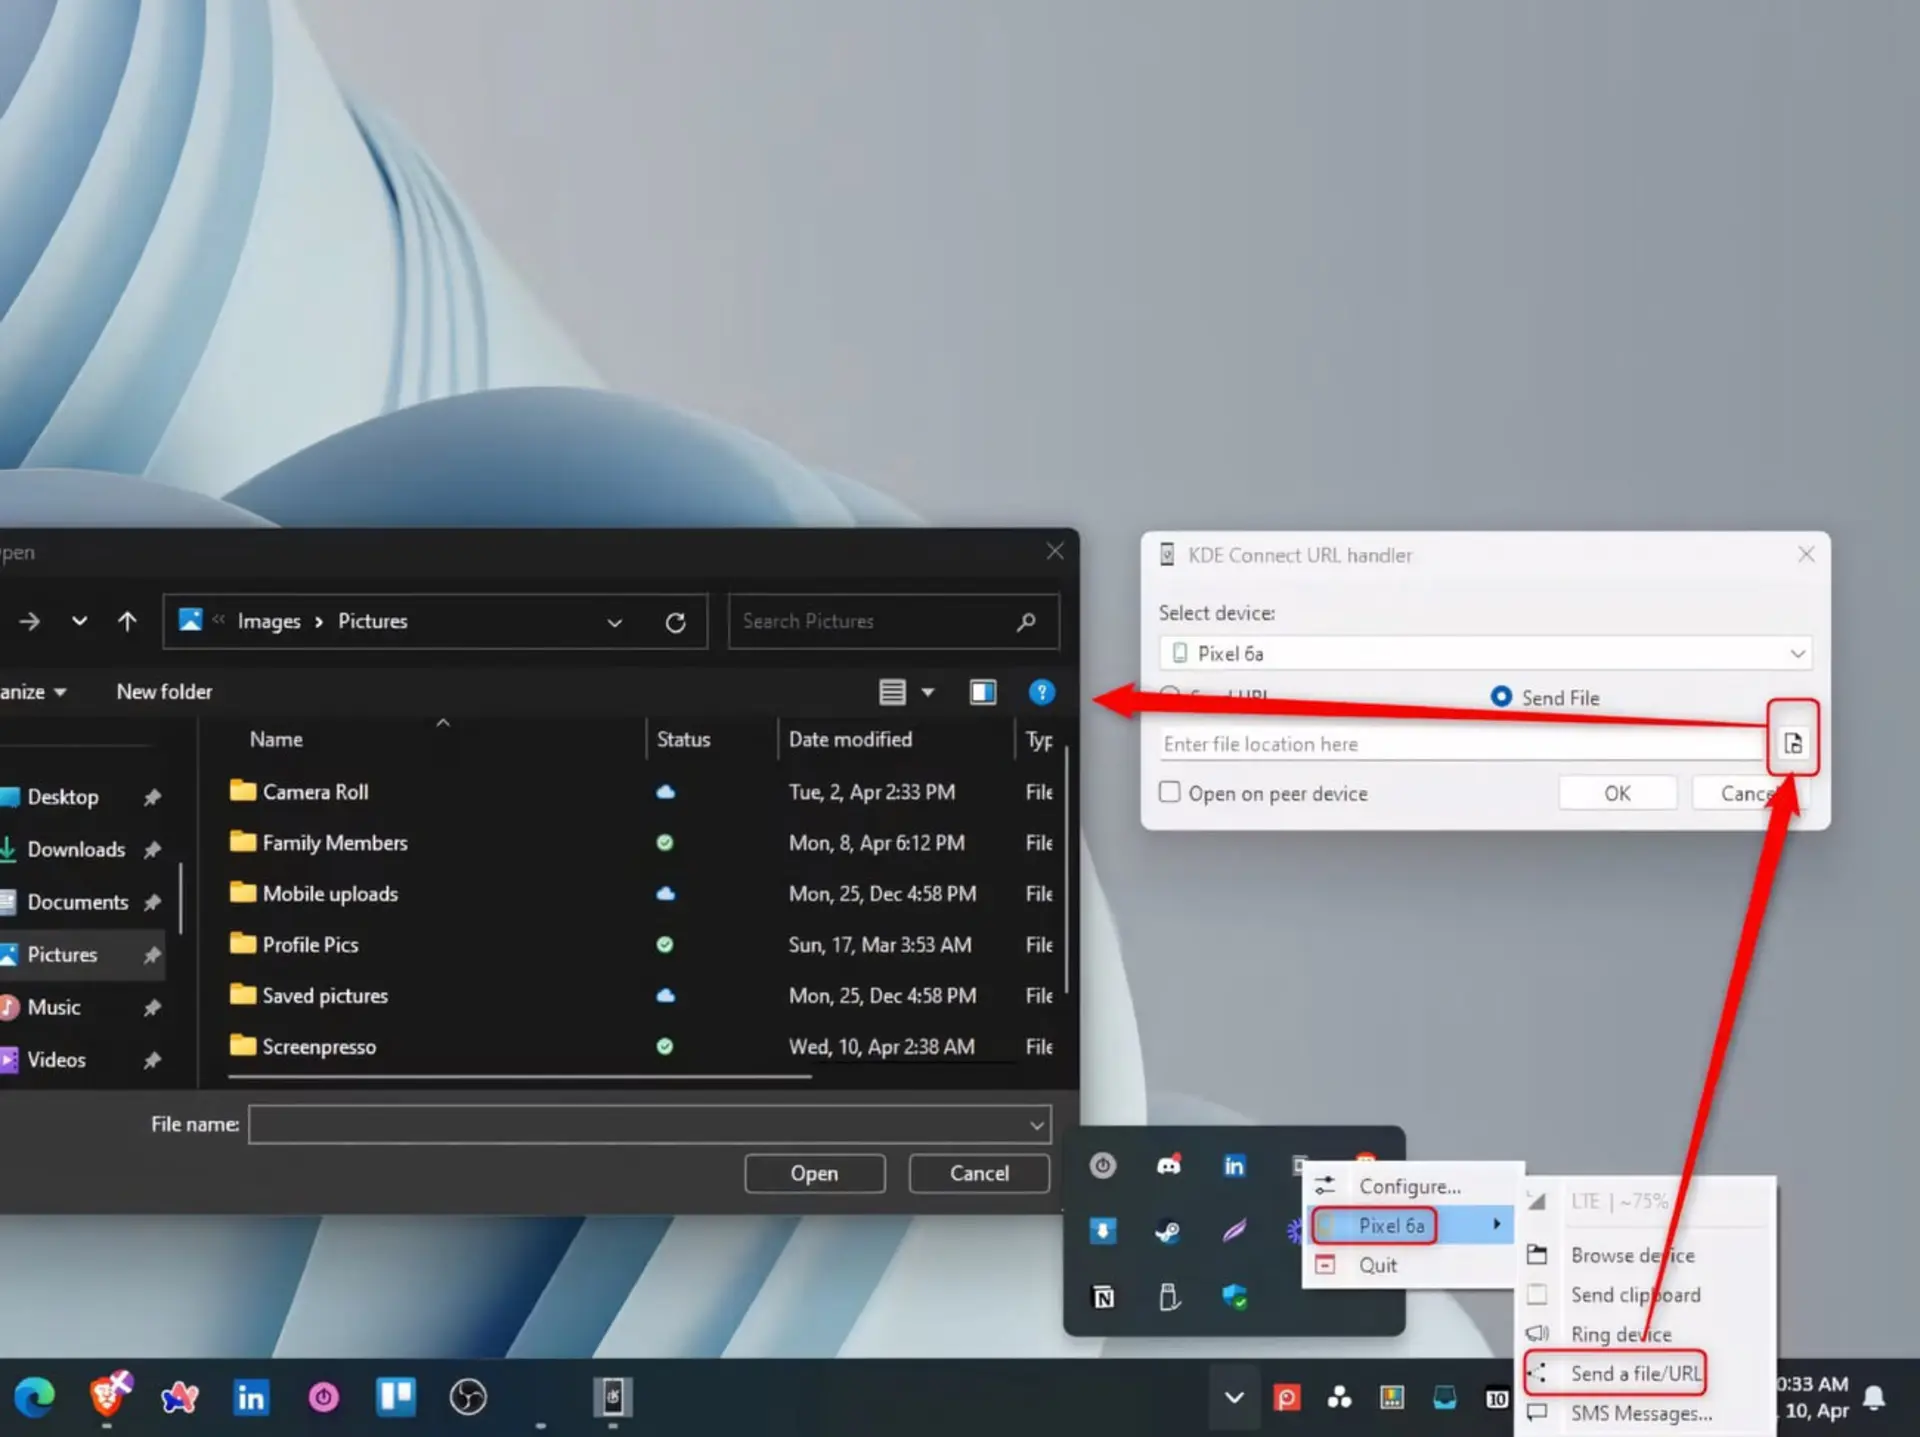Click the LinkedIn icon in tray overflow
The image size is (1920, 1437).
pos(1234,1165)
